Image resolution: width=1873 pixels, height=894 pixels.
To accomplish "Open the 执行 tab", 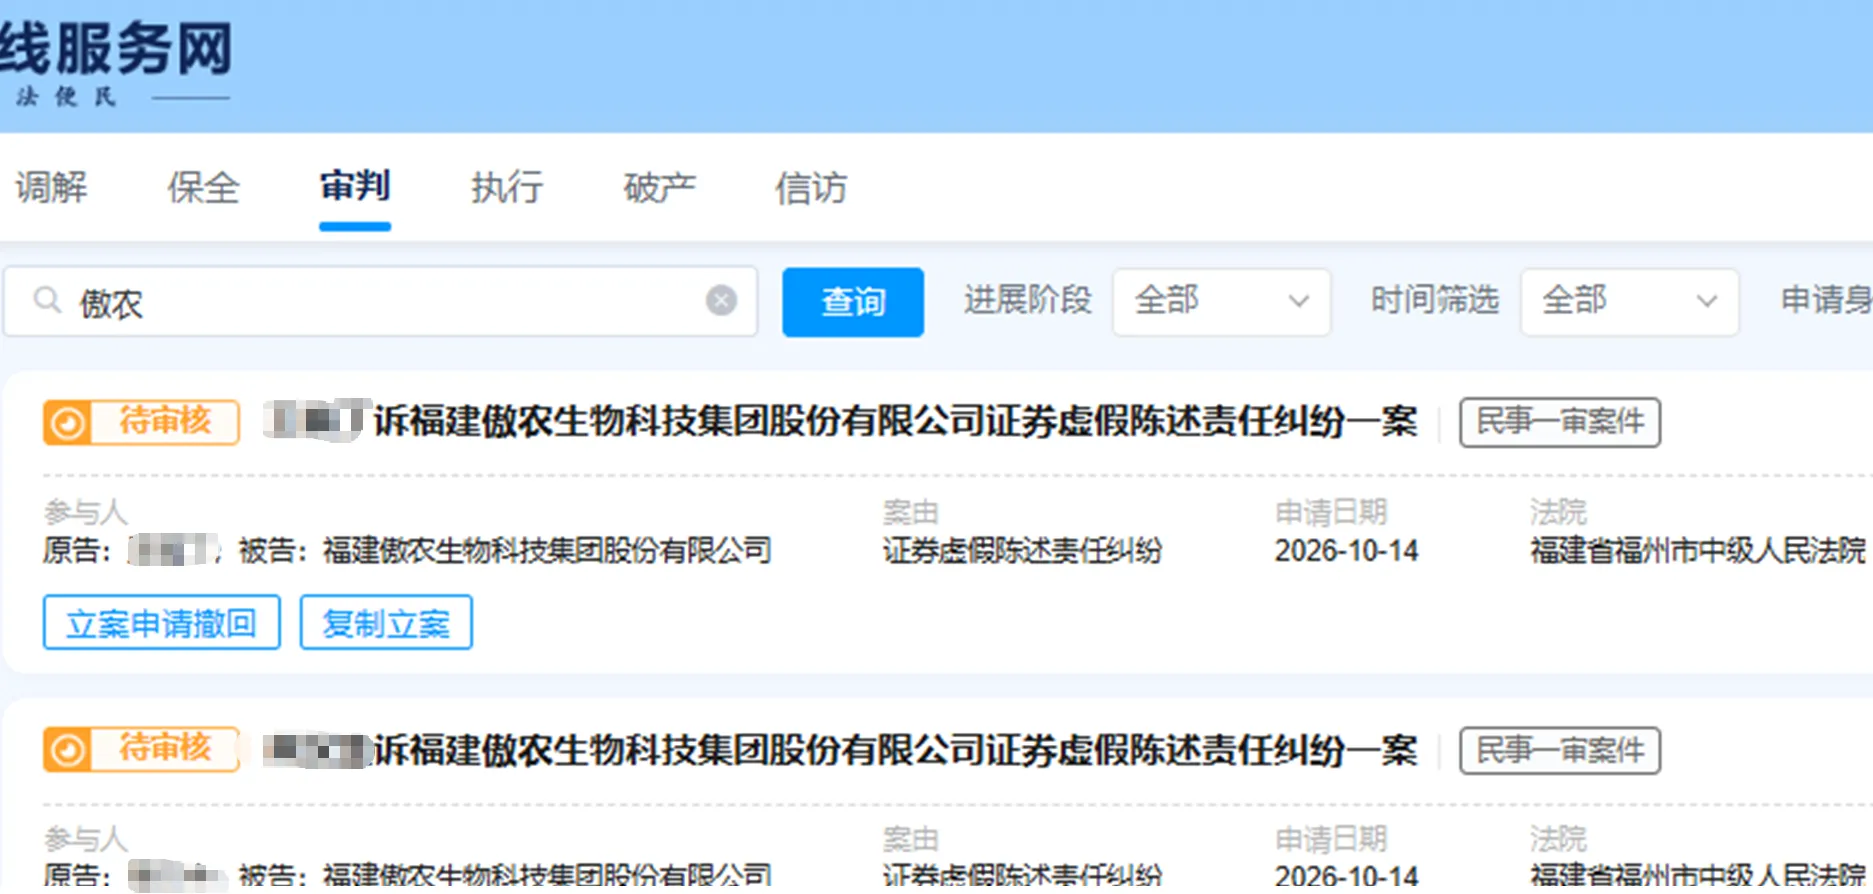I will click(x=507, y=187).
